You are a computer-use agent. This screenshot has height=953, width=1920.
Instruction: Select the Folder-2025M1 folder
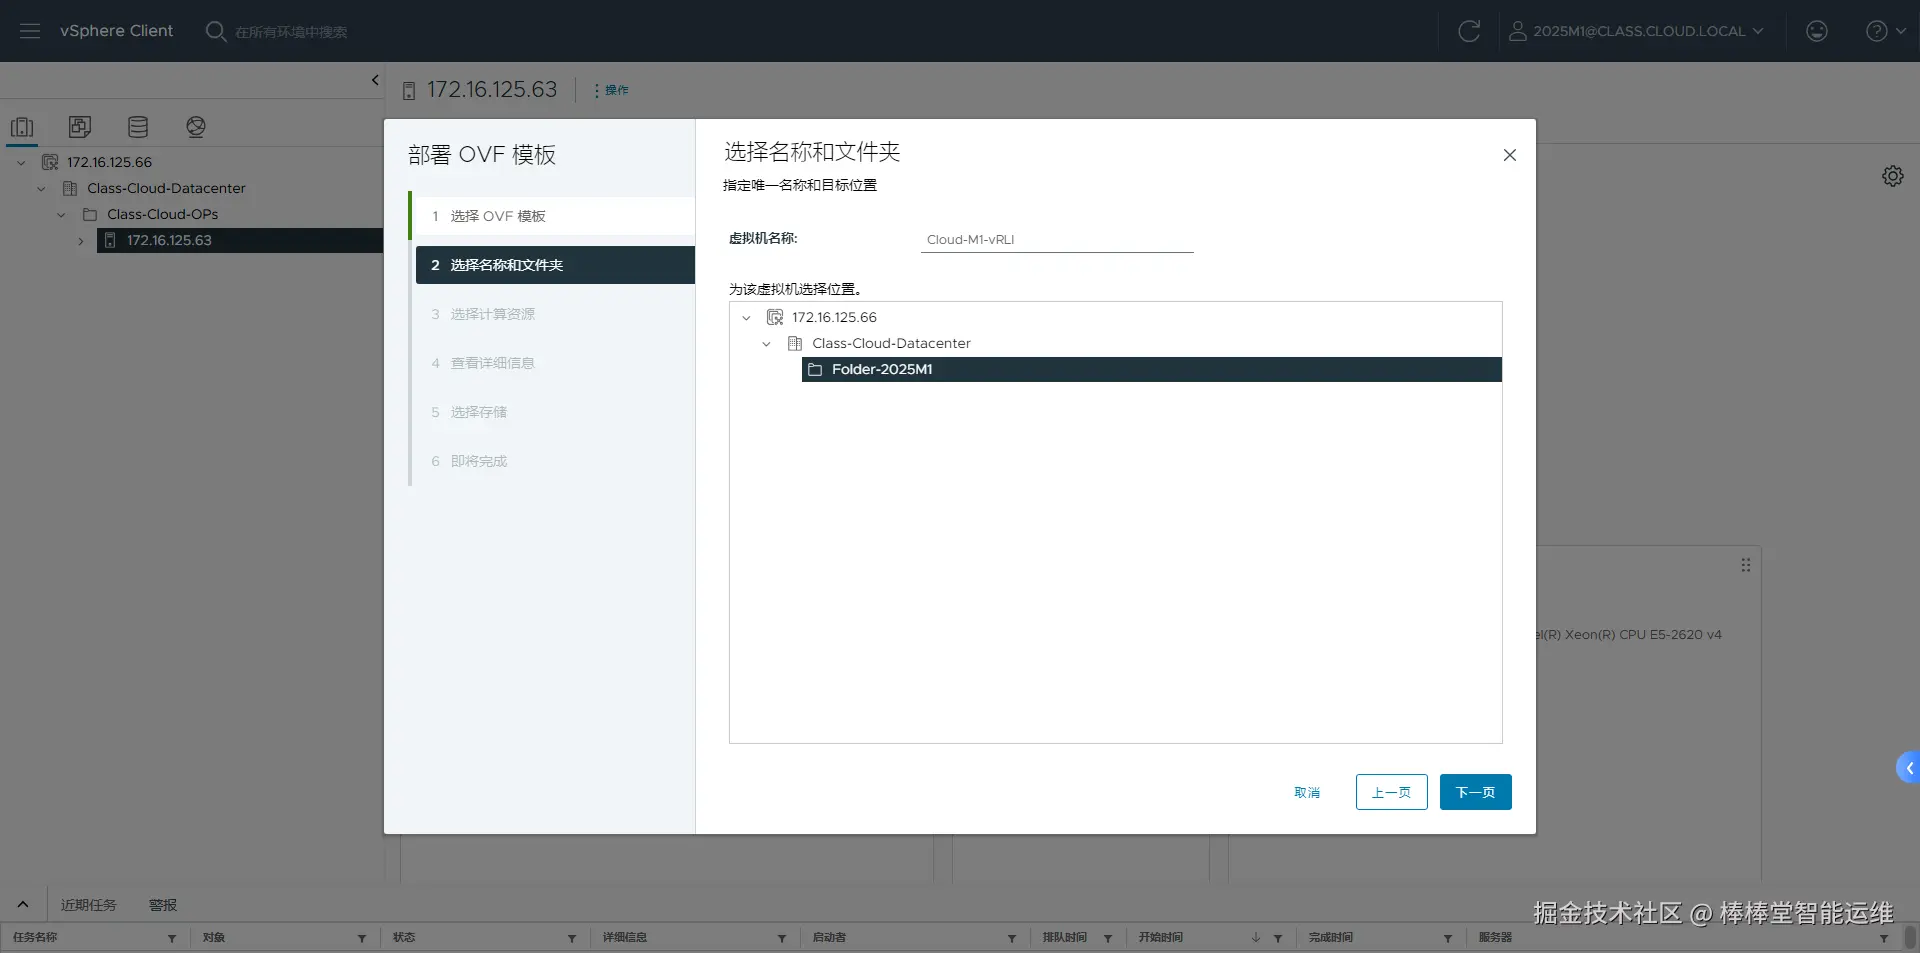tap(1152, 369)
